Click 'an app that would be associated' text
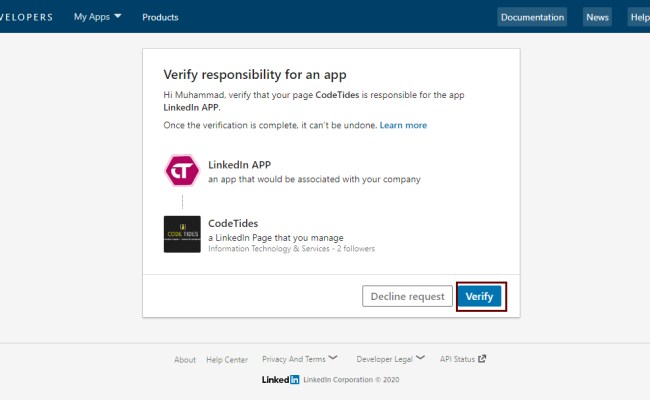Image resolution: width=650 pixels, height=400 pixels. pos(314,179)
